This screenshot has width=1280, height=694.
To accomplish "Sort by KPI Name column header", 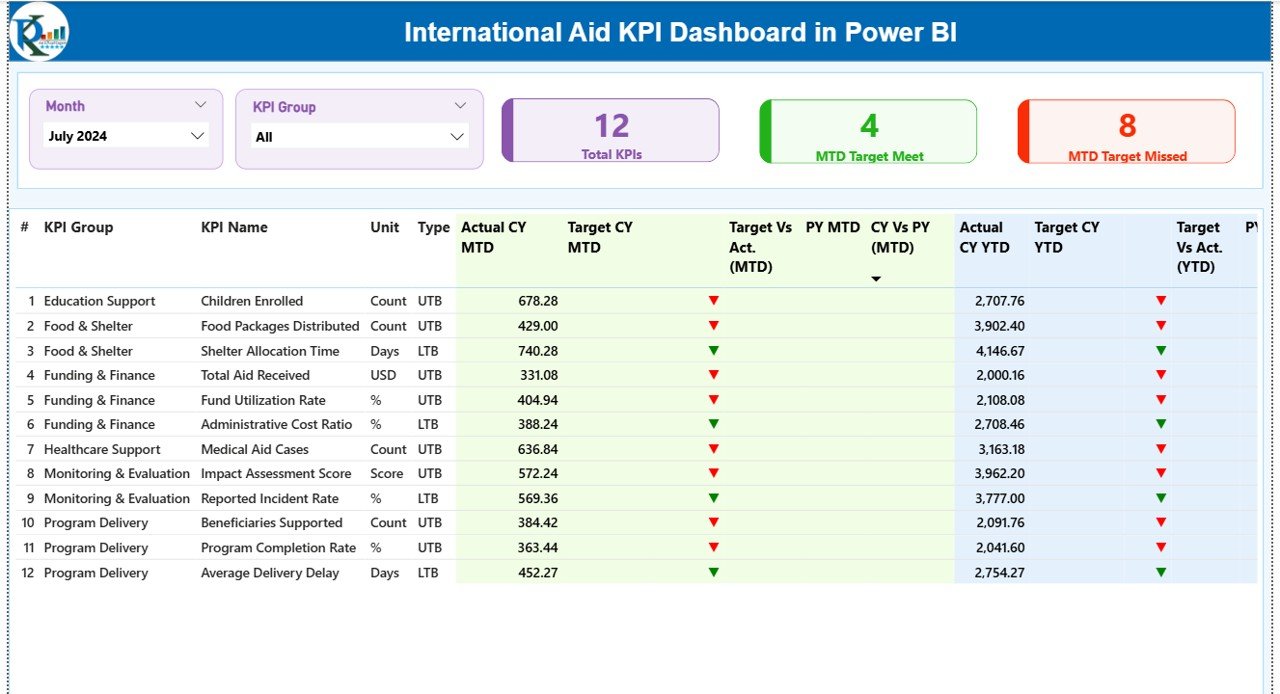I will click(234, 227).
